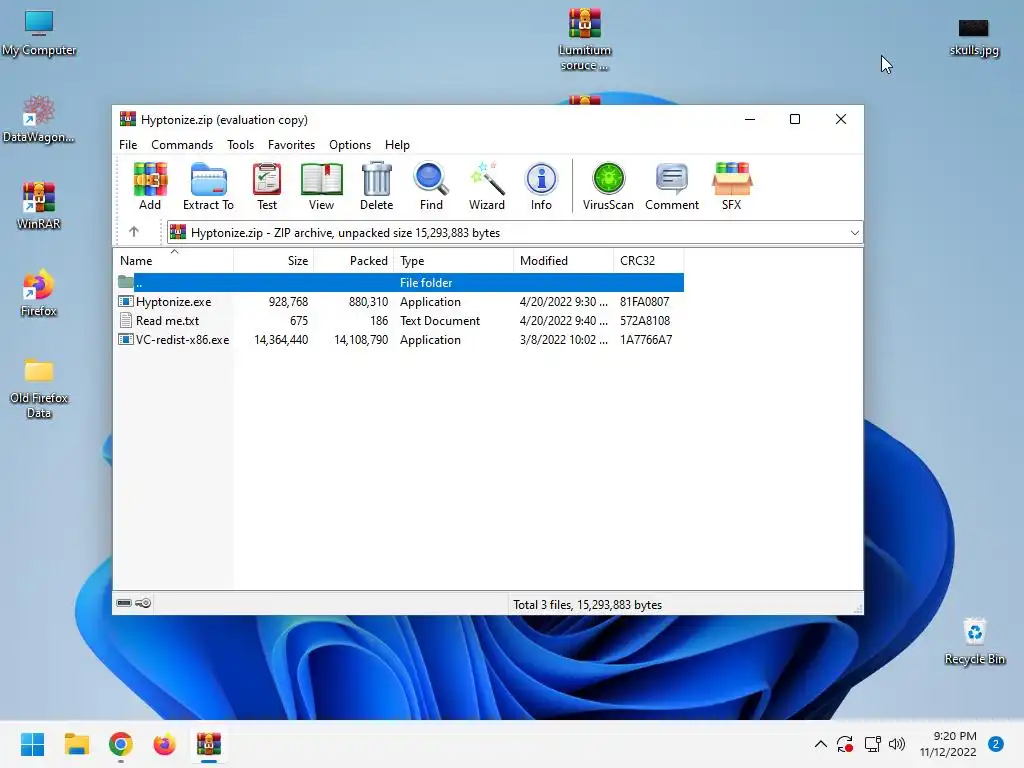Select the VC-redist-x86.exe file name
This screenshot has height=768, width=1024.
182,340
